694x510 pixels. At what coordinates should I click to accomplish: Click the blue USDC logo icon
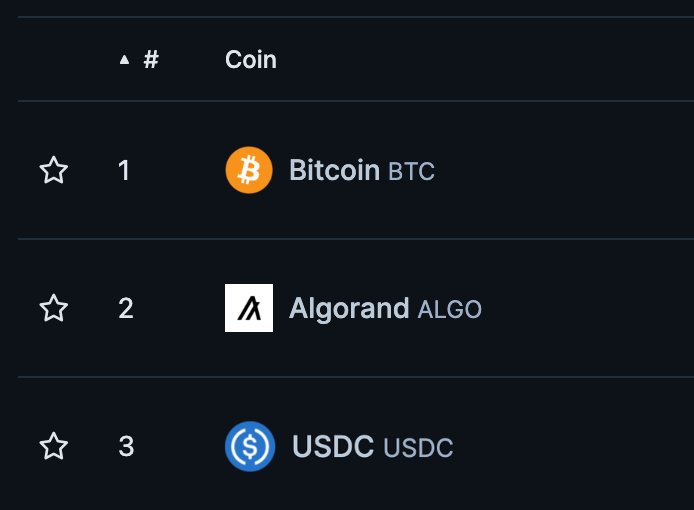tap(249, 446)
